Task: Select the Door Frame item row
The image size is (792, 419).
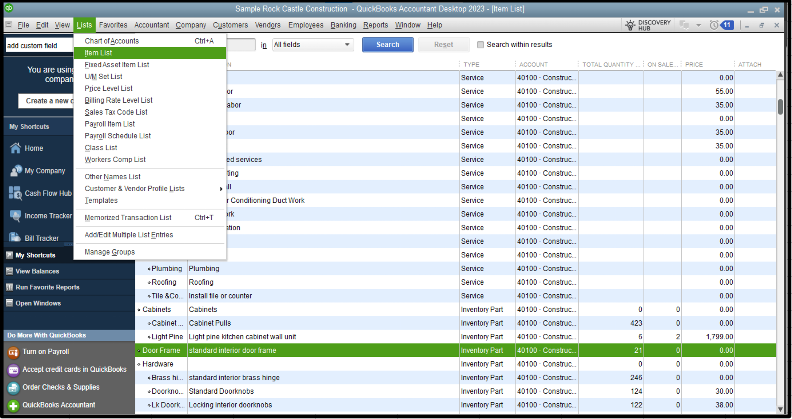Action: pos(456,350)
